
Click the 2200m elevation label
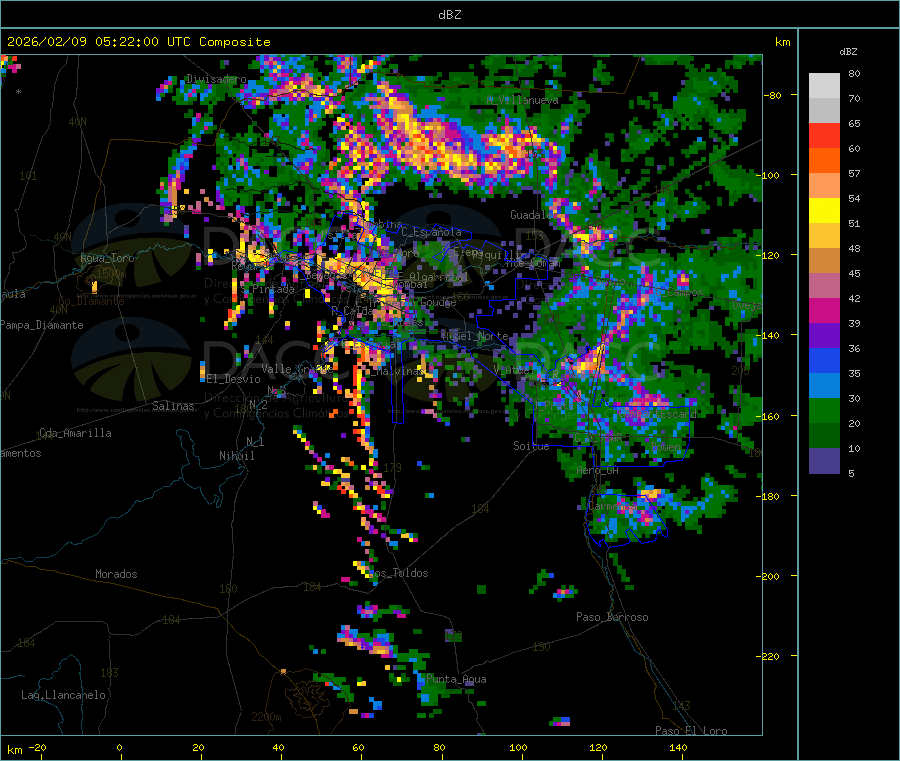pyautogui.click(x=266, y=717)
